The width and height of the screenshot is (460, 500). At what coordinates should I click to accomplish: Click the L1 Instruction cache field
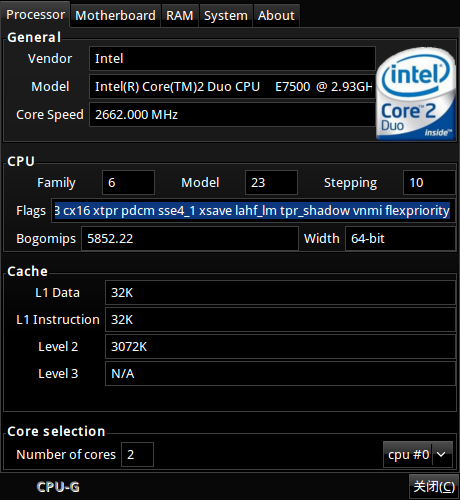click(x=280, y=320)
